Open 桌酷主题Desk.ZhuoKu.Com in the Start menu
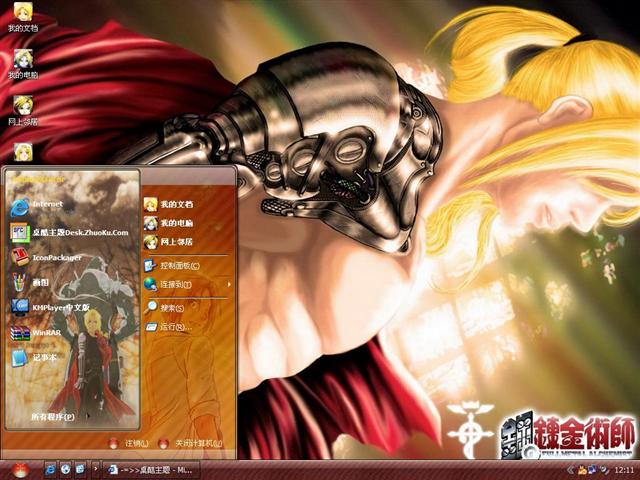Screen dimensions: 640x480 click(69, 233)
